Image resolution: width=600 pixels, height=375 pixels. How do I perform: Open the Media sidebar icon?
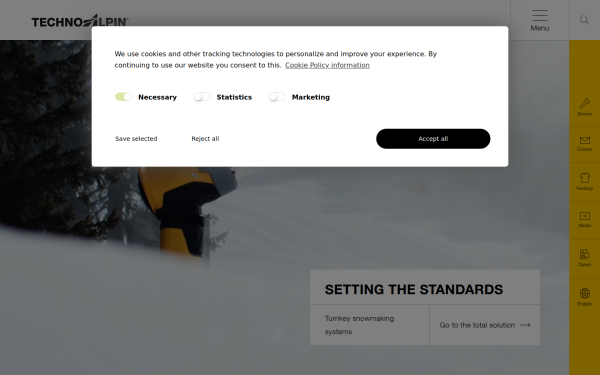pos(584,216)
